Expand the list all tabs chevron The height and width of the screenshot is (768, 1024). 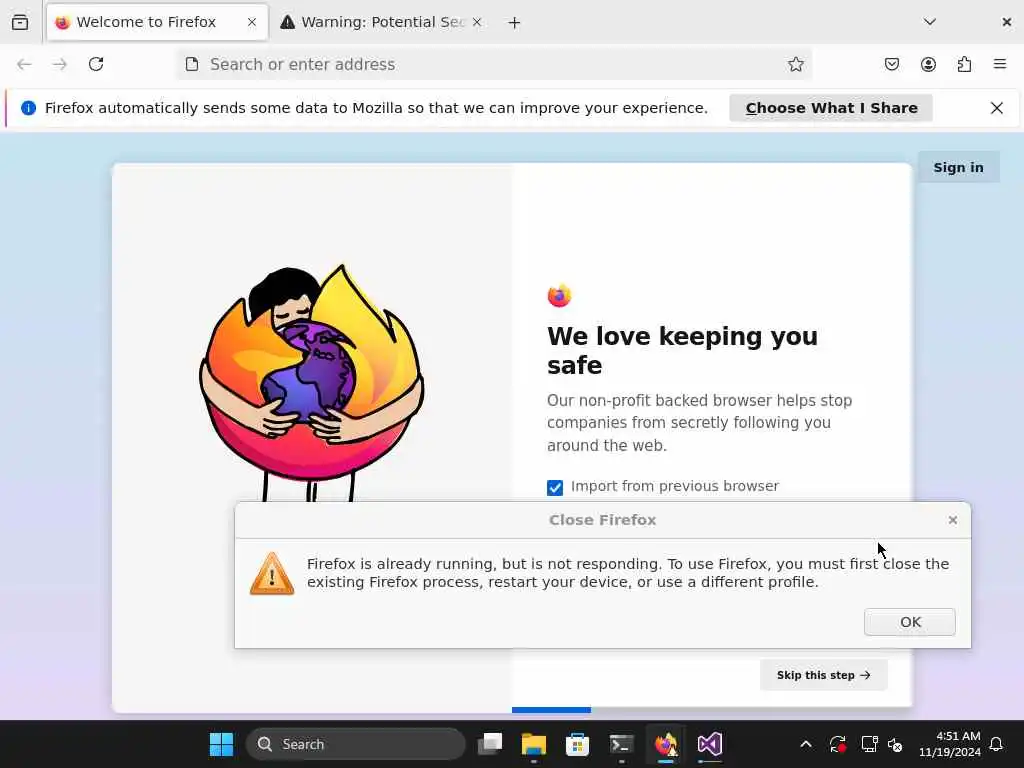tap(930, 22)
